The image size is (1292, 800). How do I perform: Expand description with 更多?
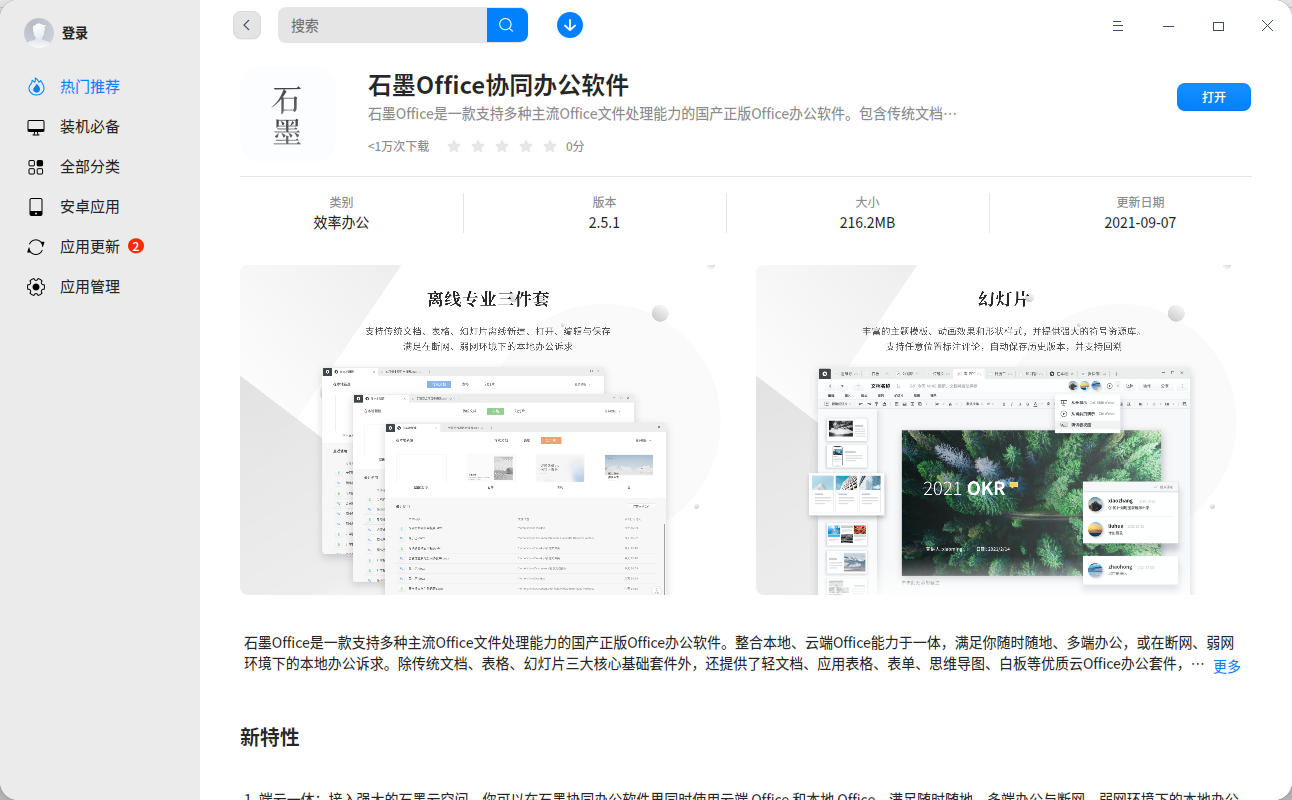(1227, 666)
